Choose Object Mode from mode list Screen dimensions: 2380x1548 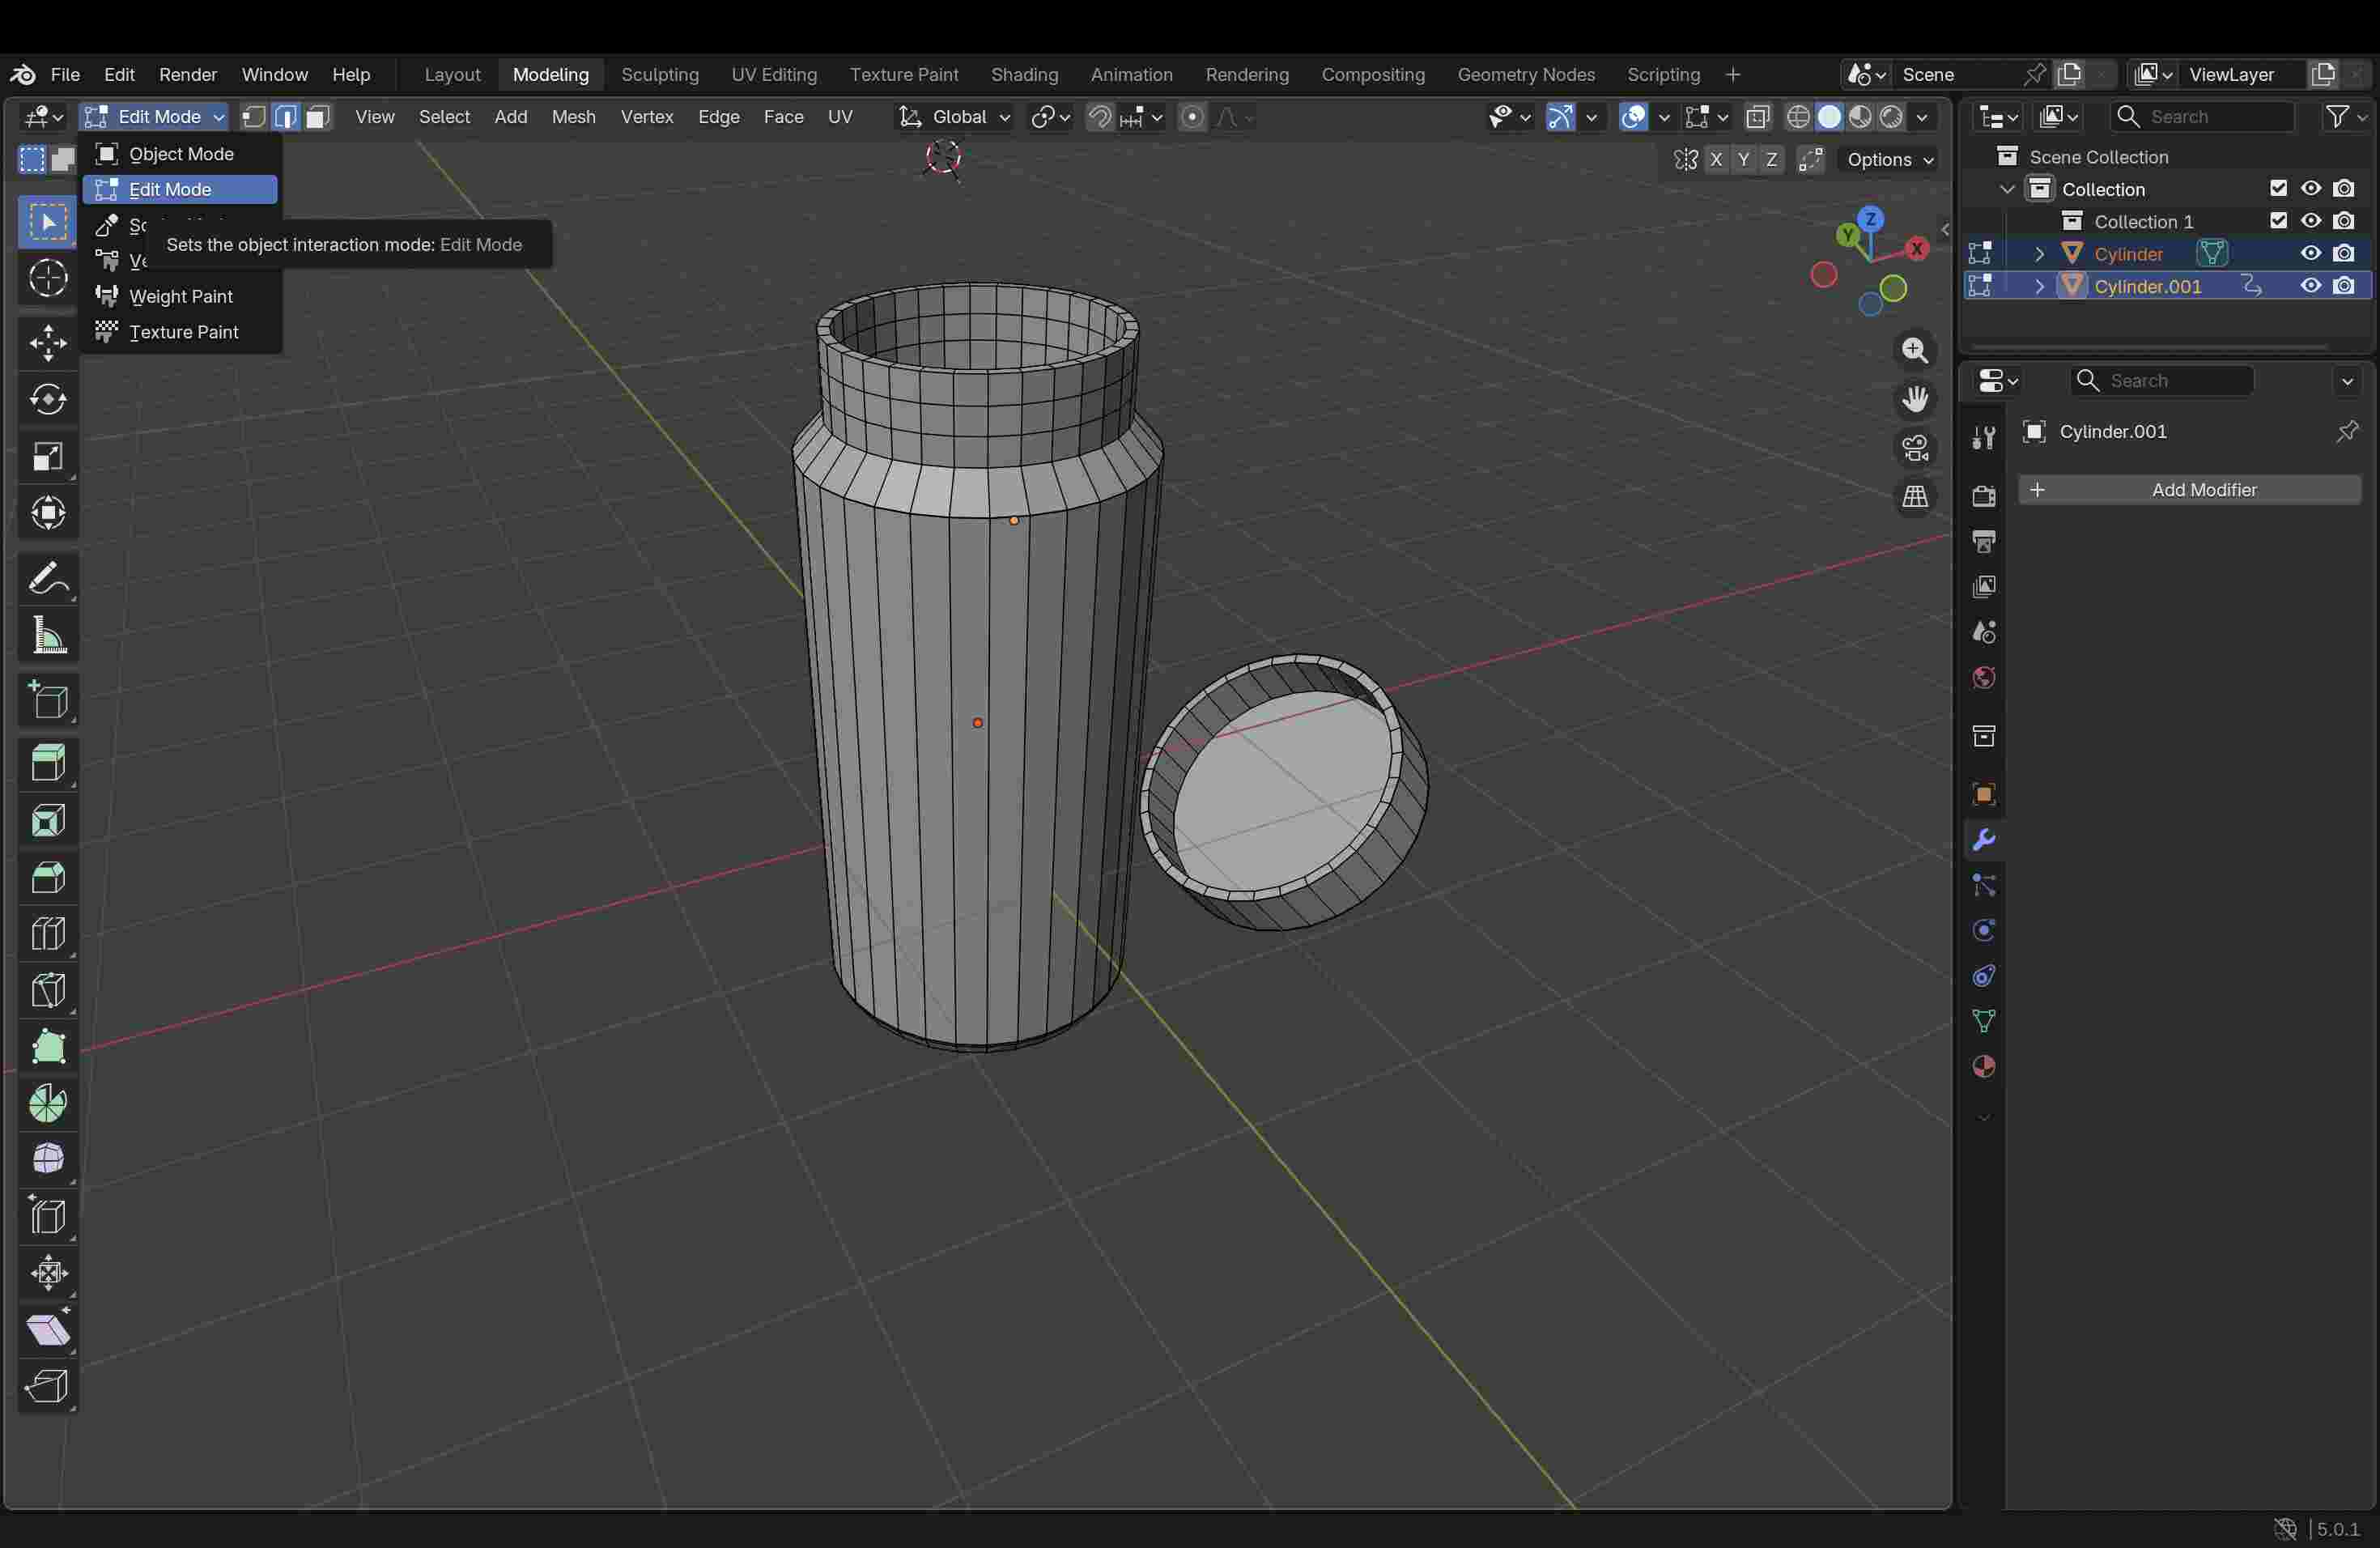(181, 154)
